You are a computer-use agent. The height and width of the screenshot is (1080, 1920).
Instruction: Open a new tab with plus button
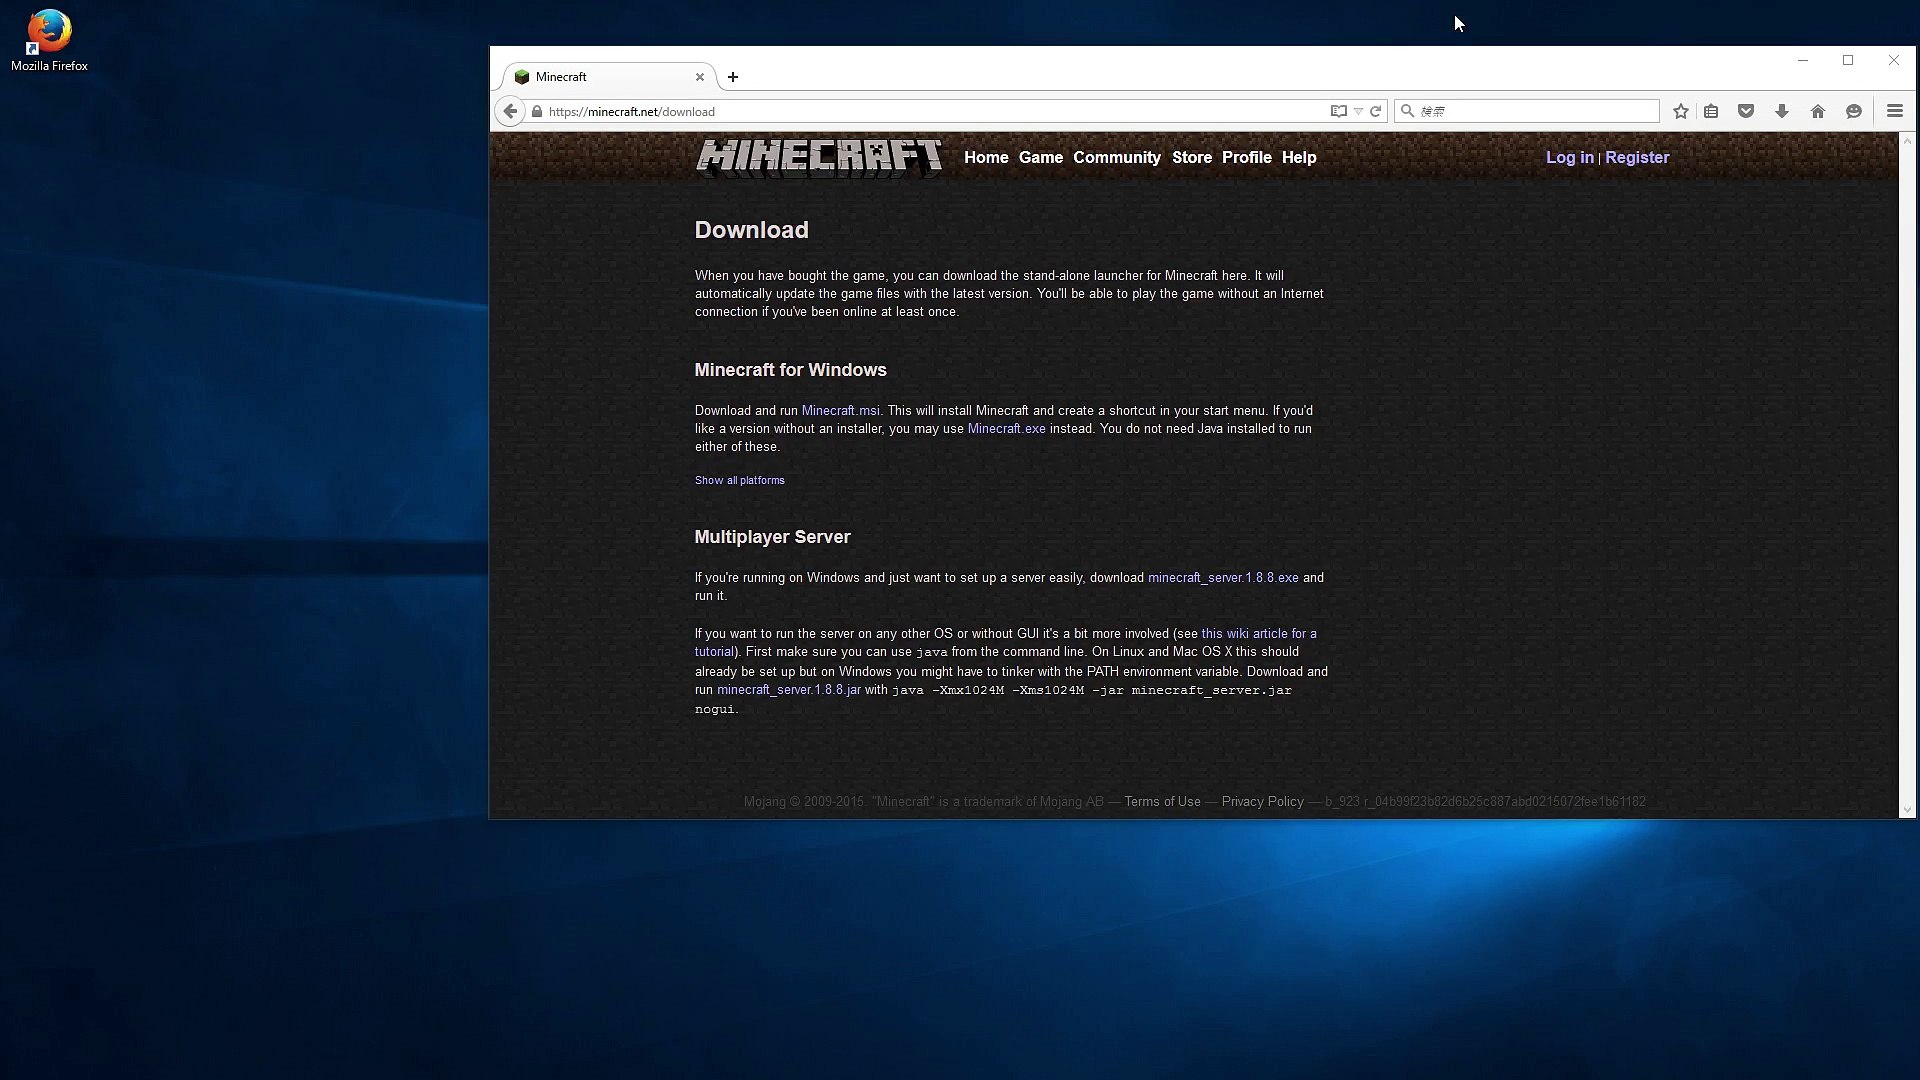click(x=733, y=77)
